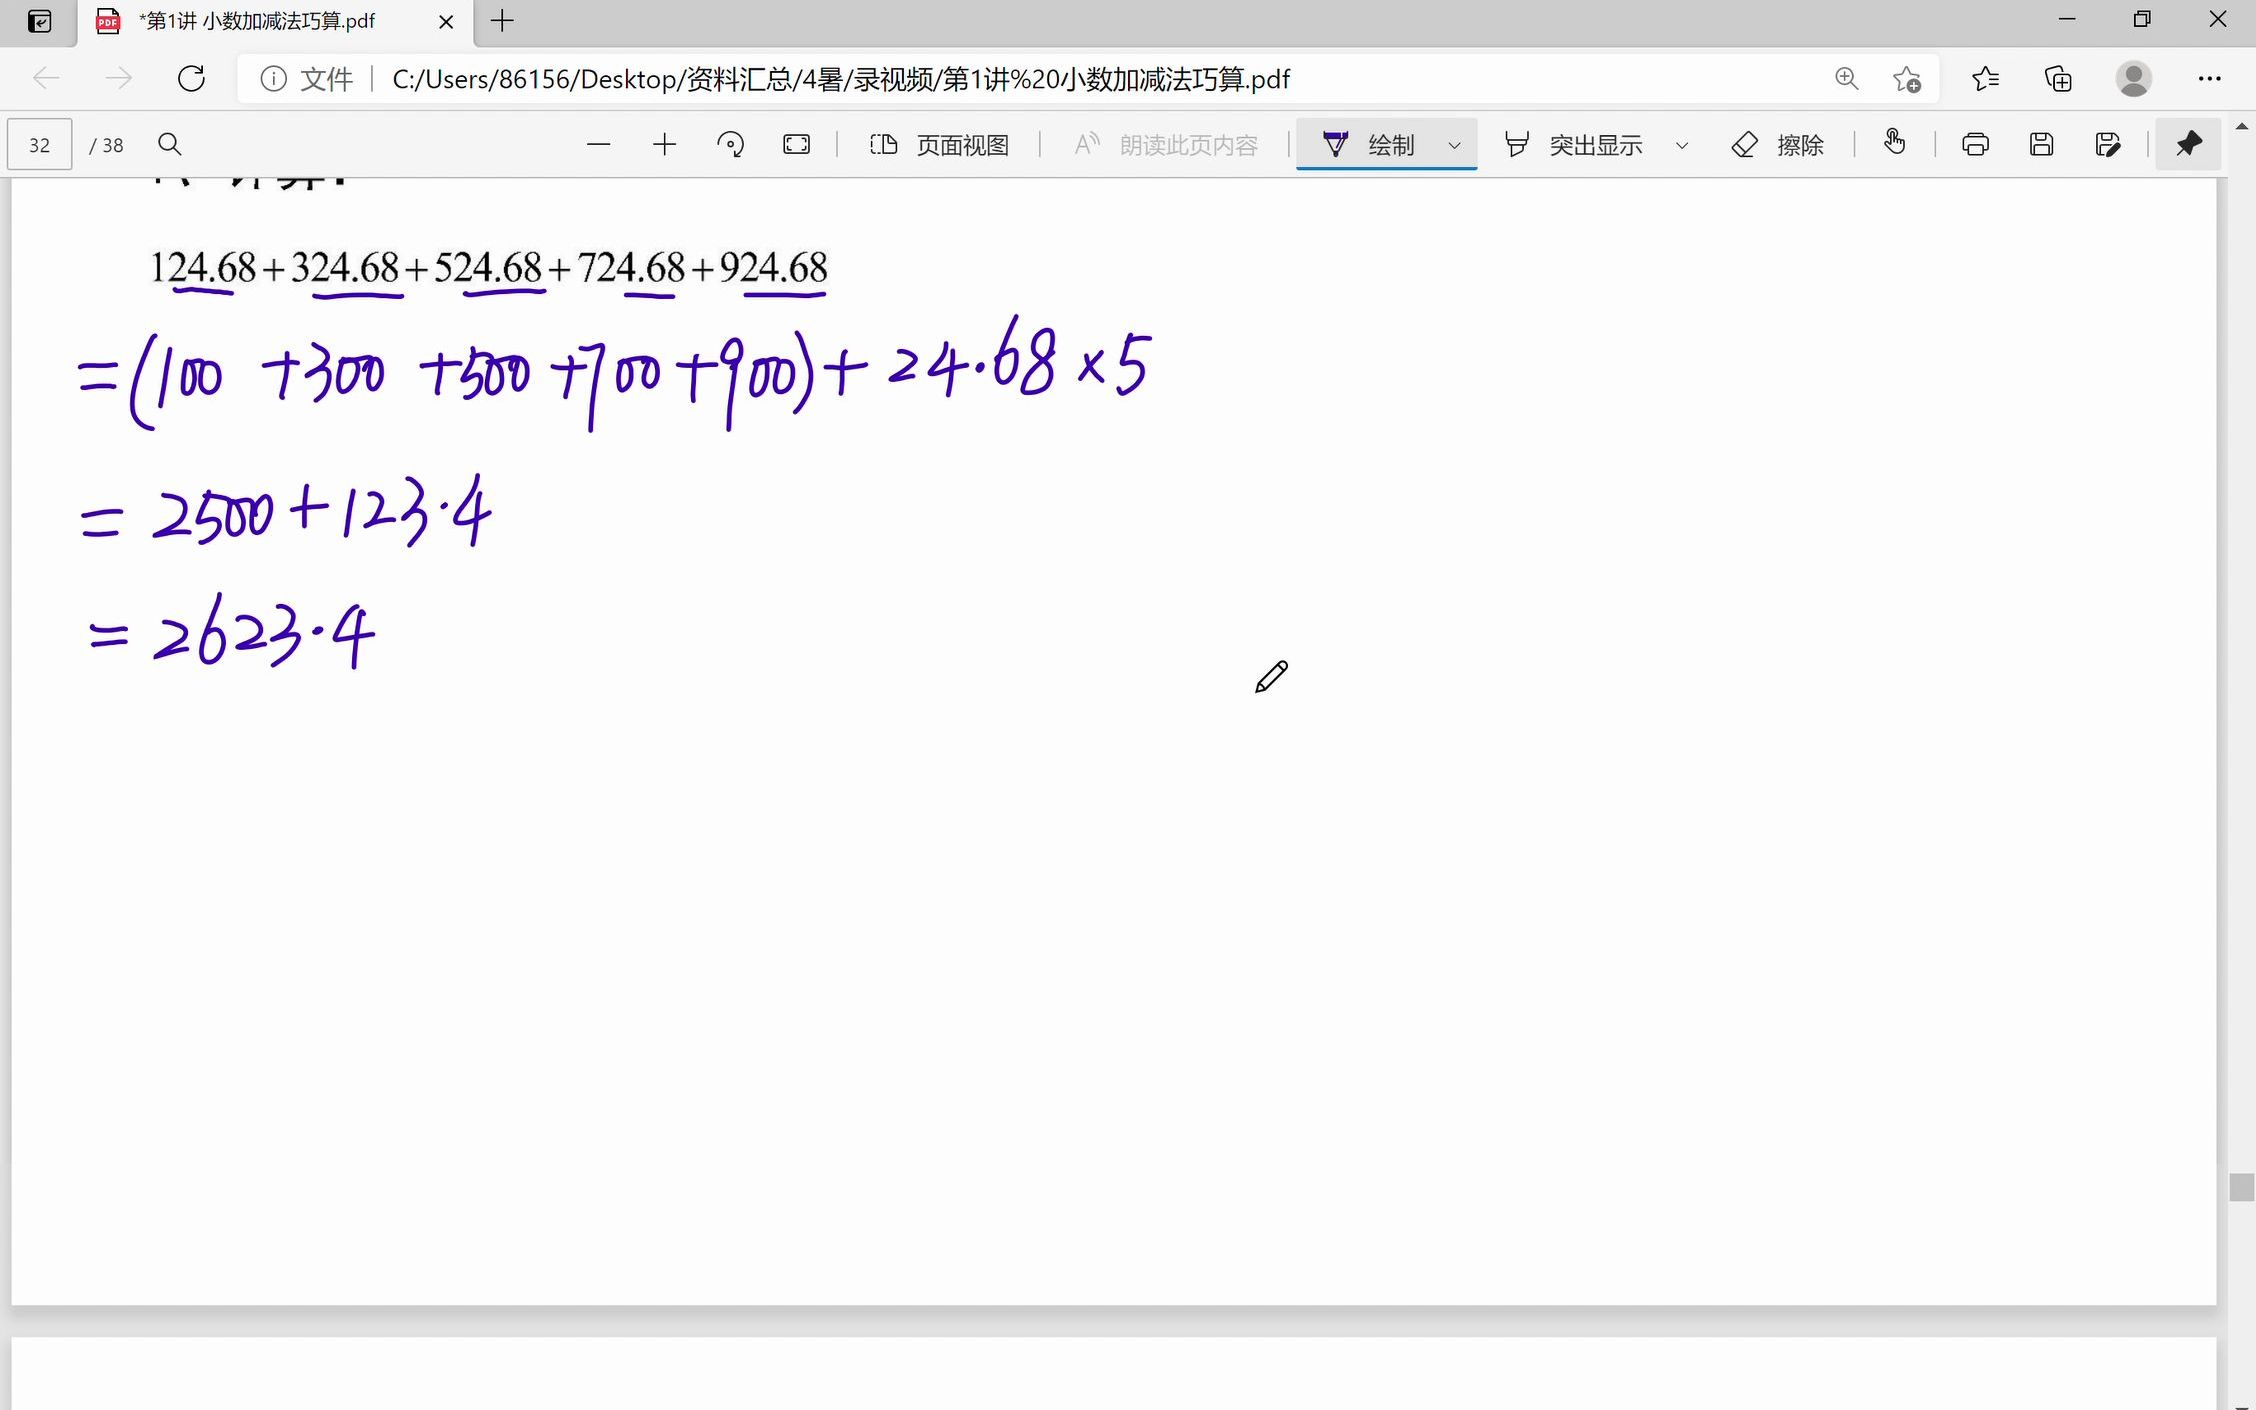The width and height of the screenshot is (2256, 1410).
Task: Click the vertical scrollbar thumb
Action: point(2241,1187)
